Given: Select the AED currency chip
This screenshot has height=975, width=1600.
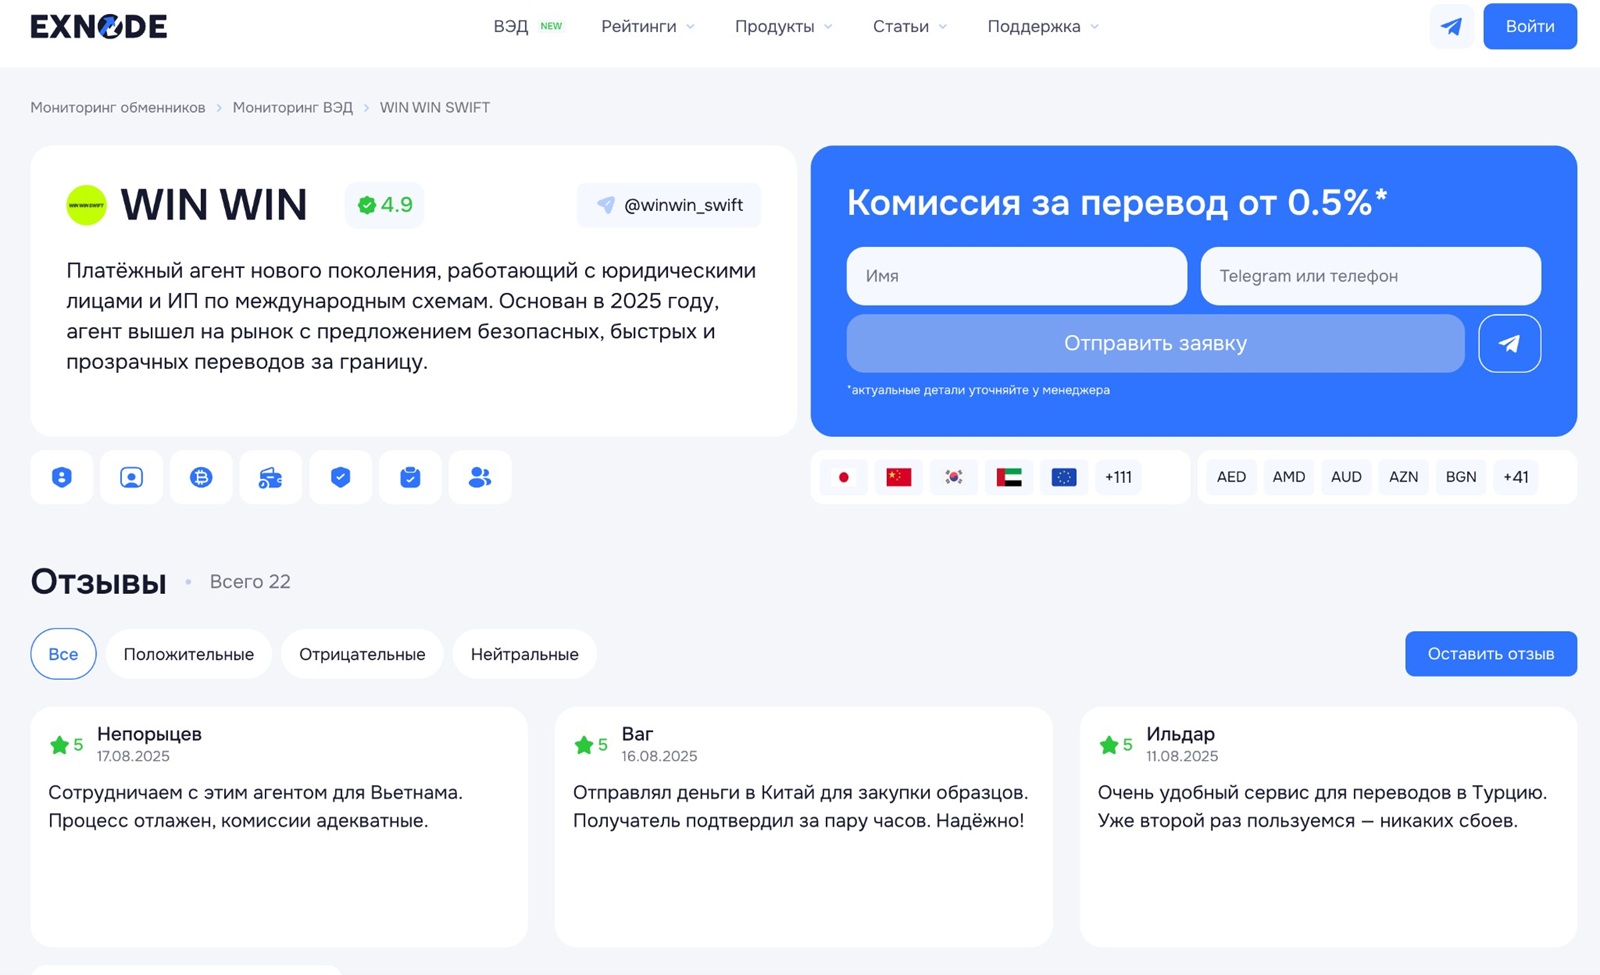Looking at the screenshot, I should (1231, 477).
